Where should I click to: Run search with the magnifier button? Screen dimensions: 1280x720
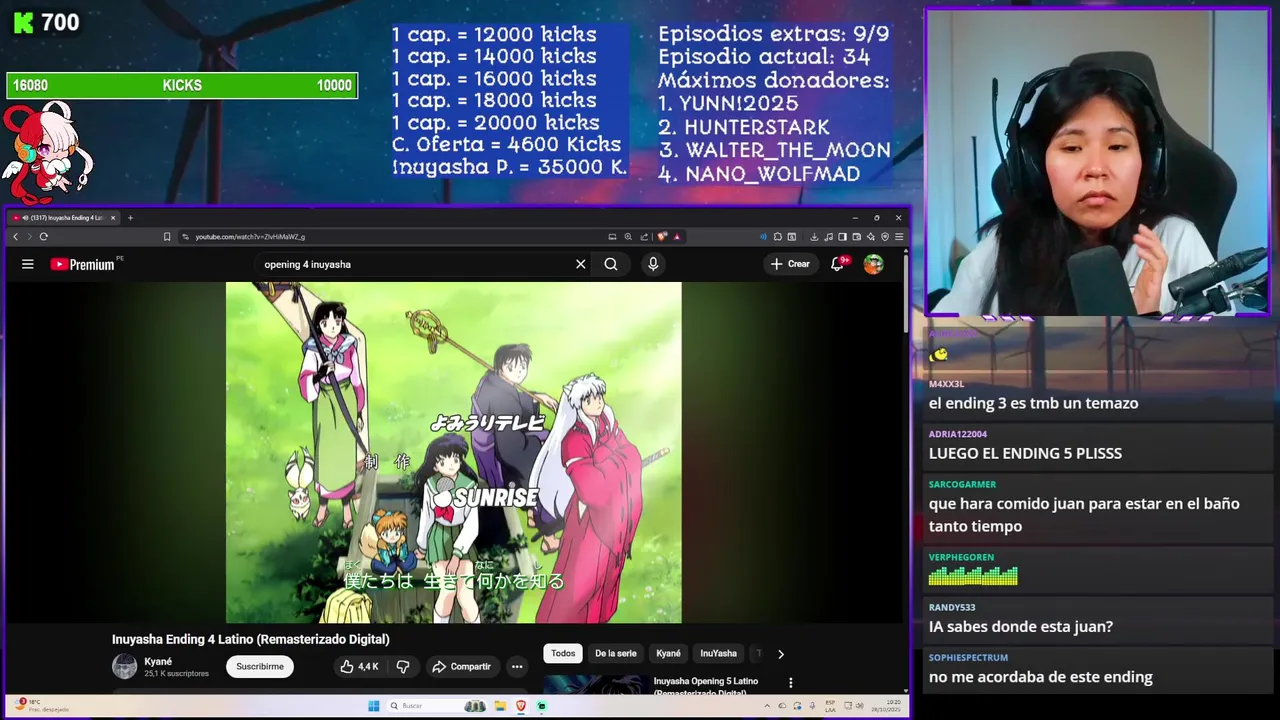click(611, 264)
